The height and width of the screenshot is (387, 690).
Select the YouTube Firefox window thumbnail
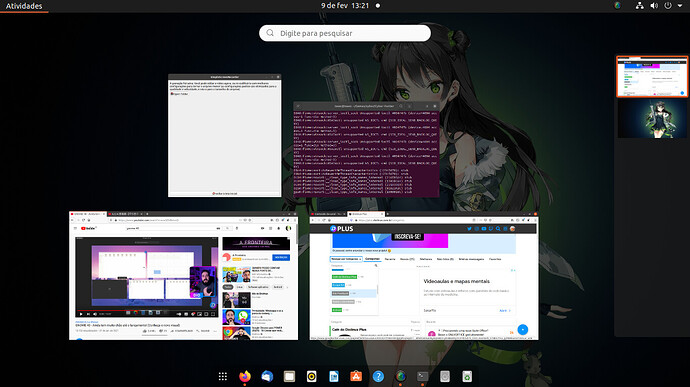pos(184,276)
